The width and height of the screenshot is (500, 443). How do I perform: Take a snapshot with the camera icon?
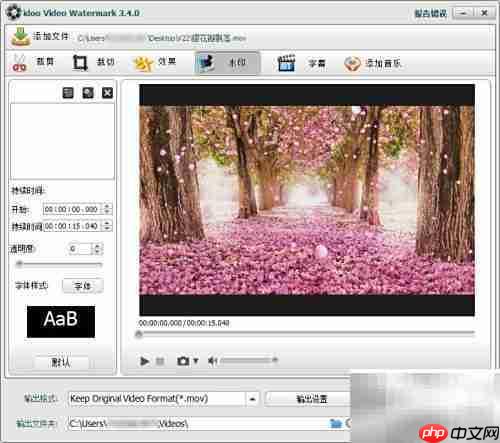tap(183, 361)
